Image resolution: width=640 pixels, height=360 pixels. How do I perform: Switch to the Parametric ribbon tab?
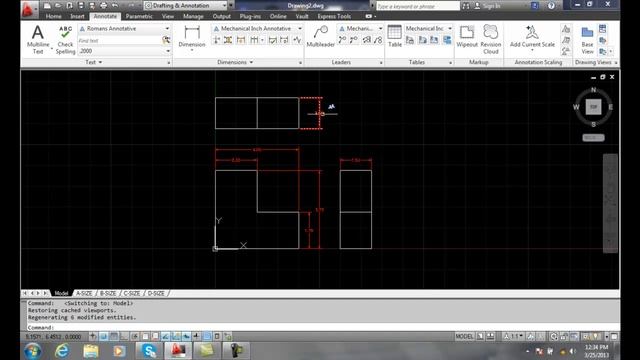pos(139,16)
